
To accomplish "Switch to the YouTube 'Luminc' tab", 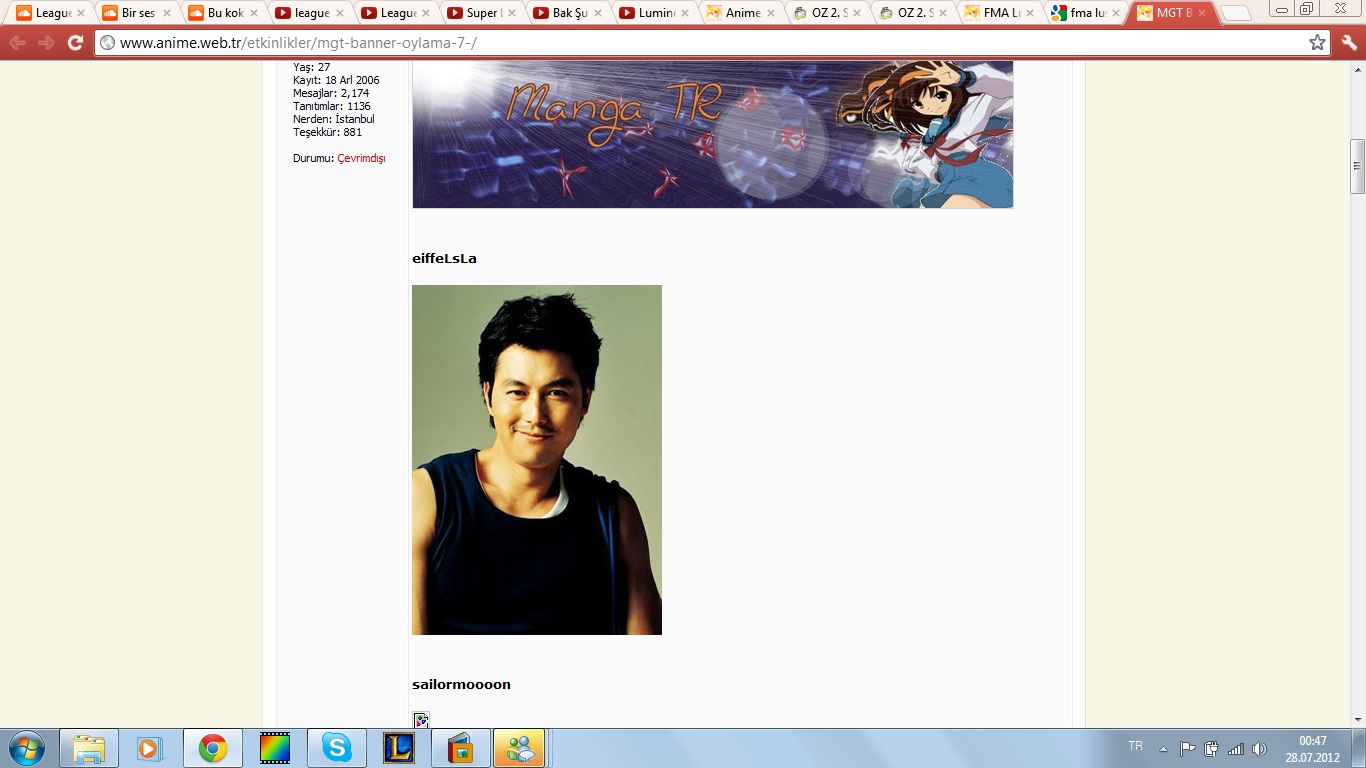I will click(x=655, y=13).
